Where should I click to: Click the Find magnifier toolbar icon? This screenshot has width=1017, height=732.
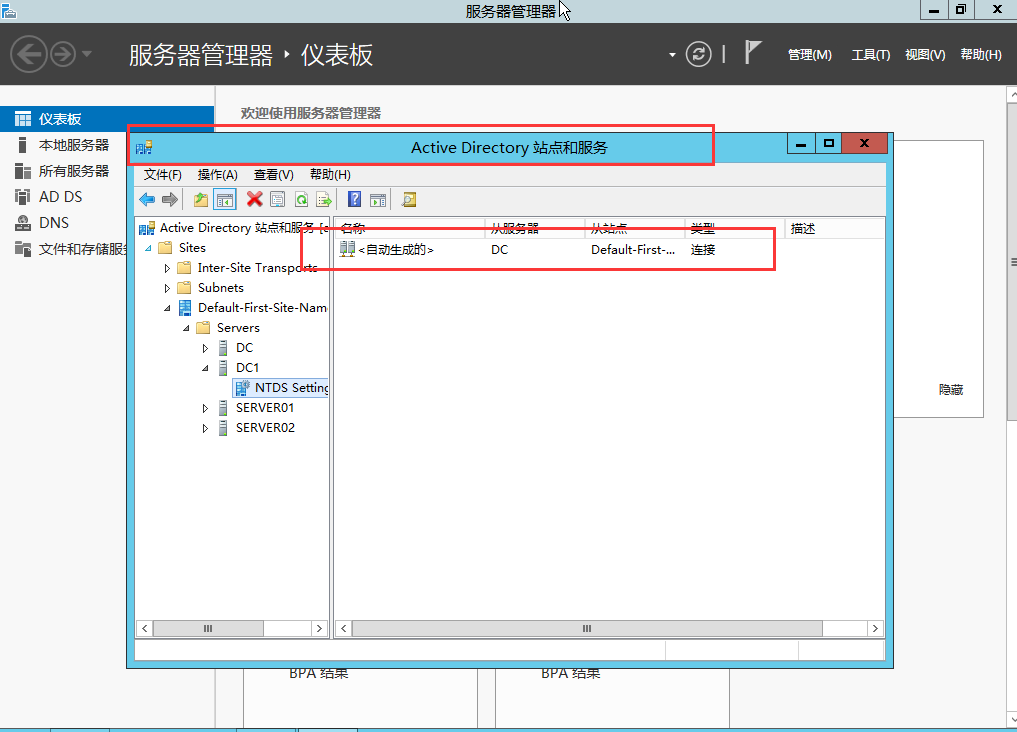409,200
